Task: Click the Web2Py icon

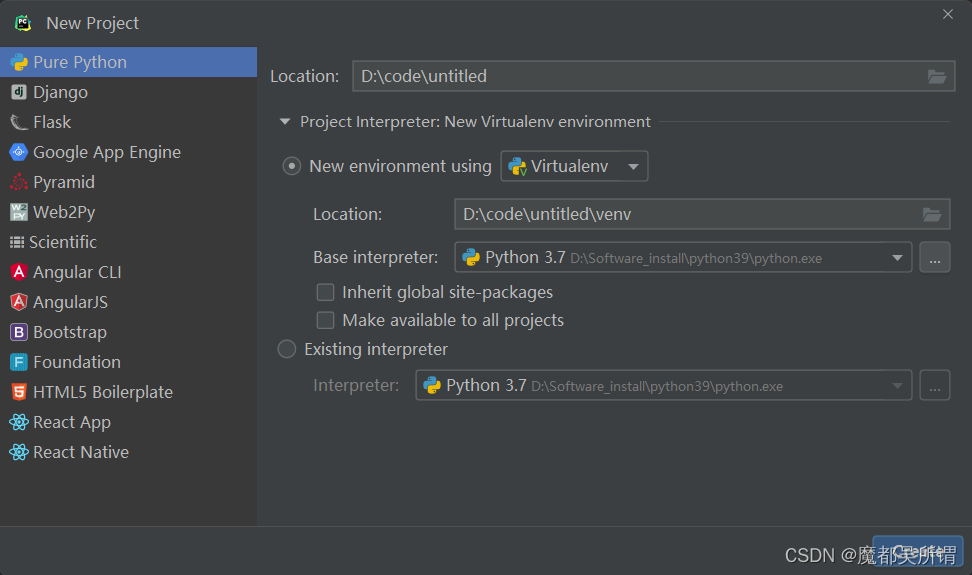Action: click(19, 212)
